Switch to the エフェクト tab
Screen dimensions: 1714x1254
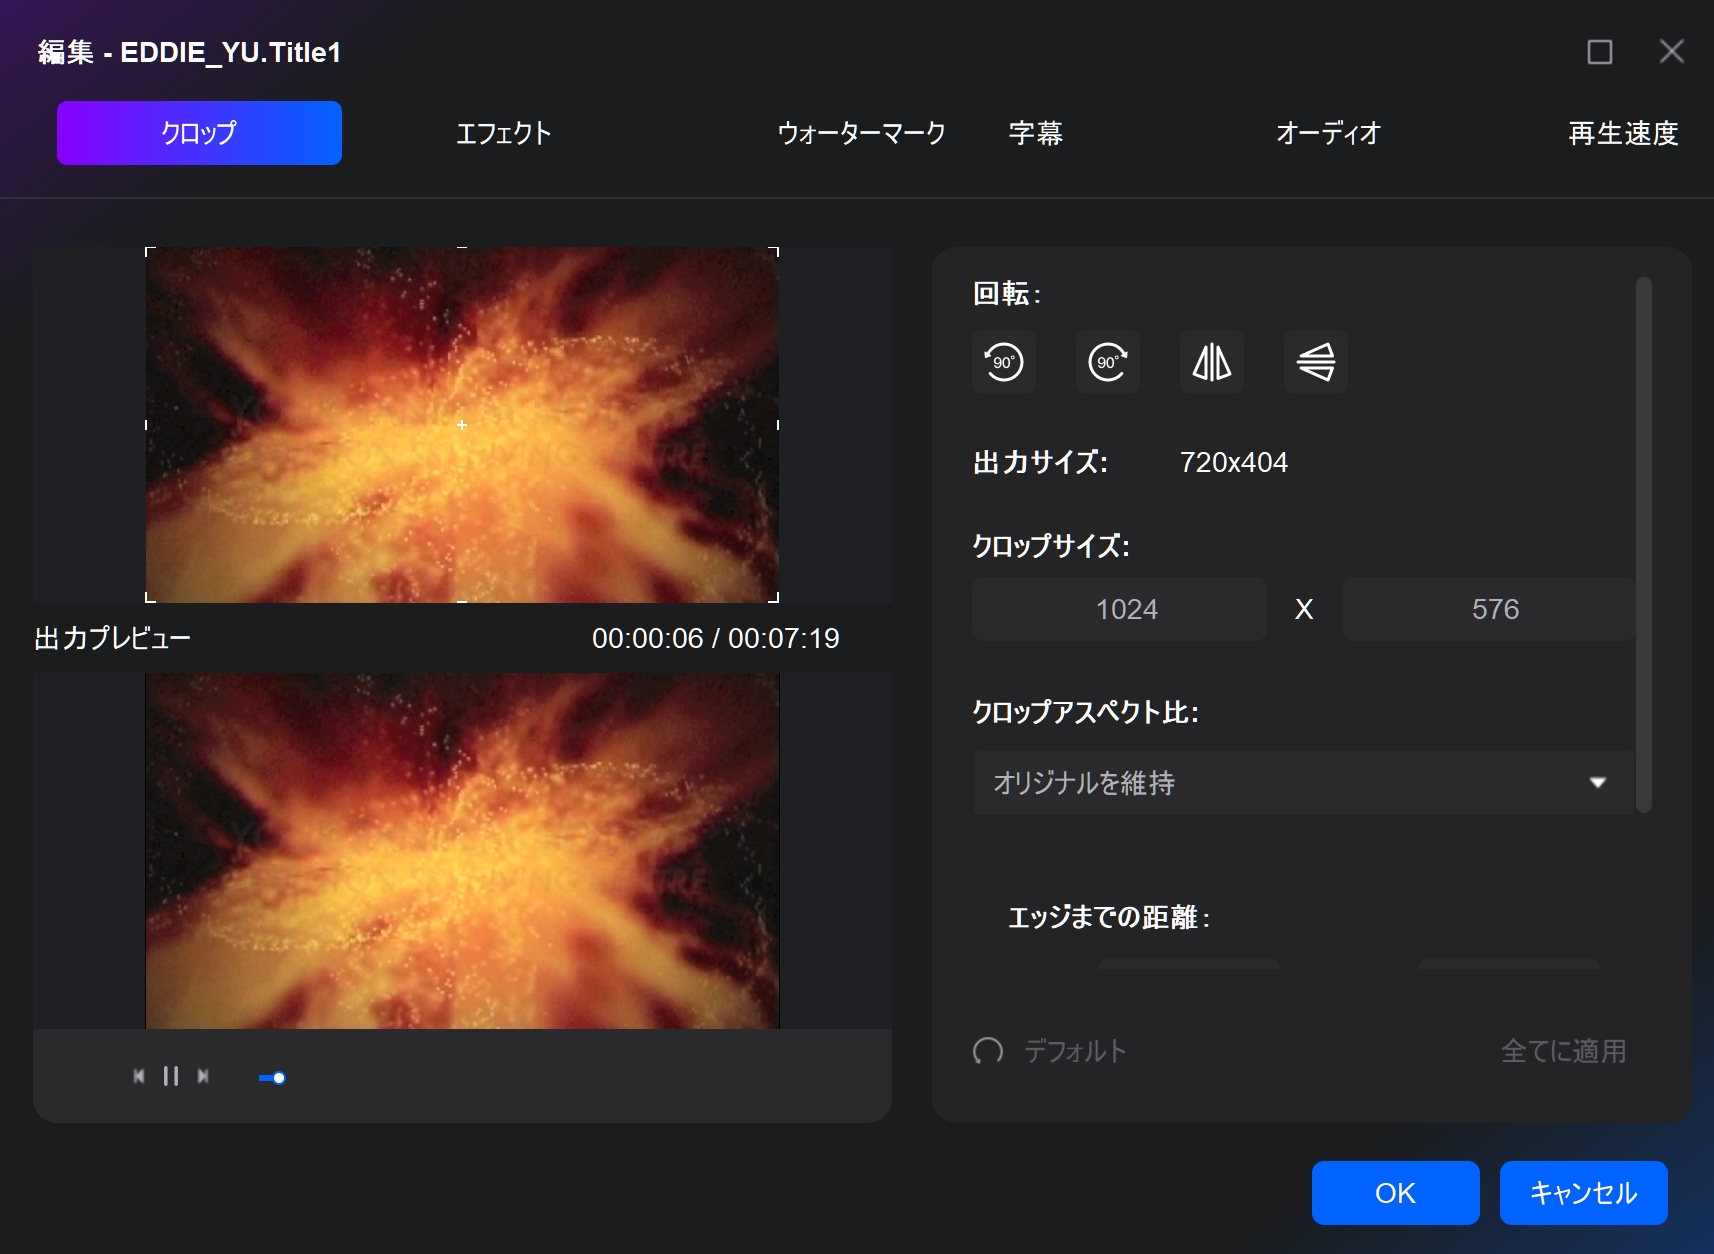(503, 133)
